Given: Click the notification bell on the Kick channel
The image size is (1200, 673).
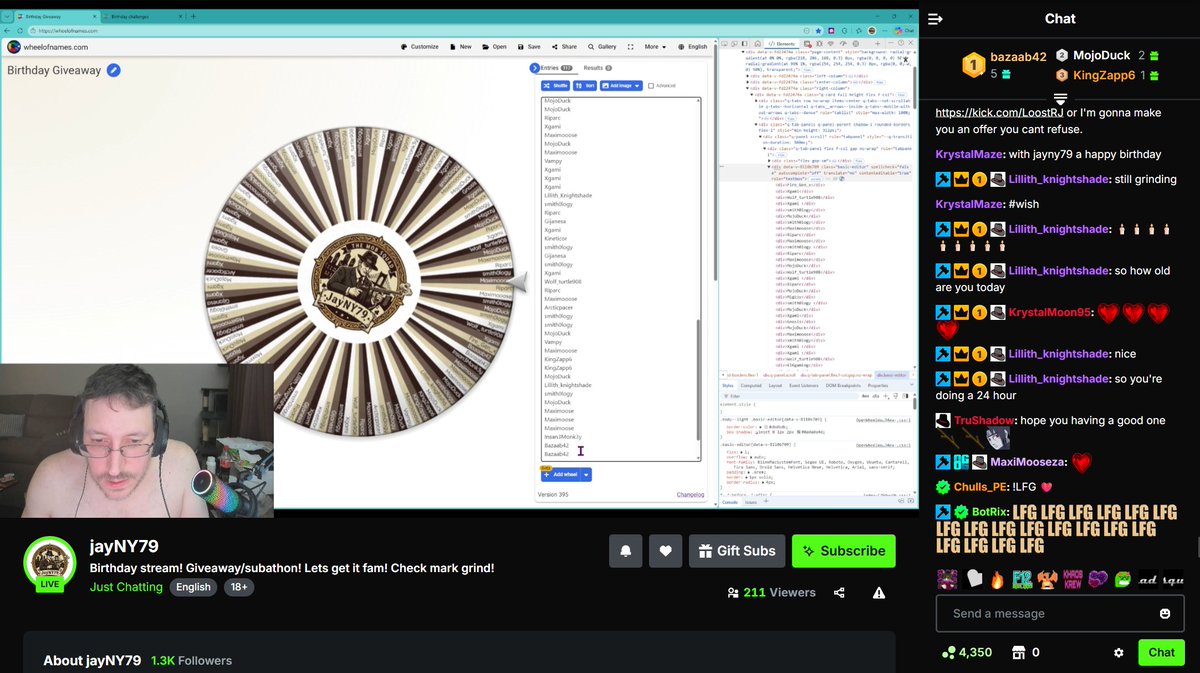Looking at the screenshot, I should (625, 550).
